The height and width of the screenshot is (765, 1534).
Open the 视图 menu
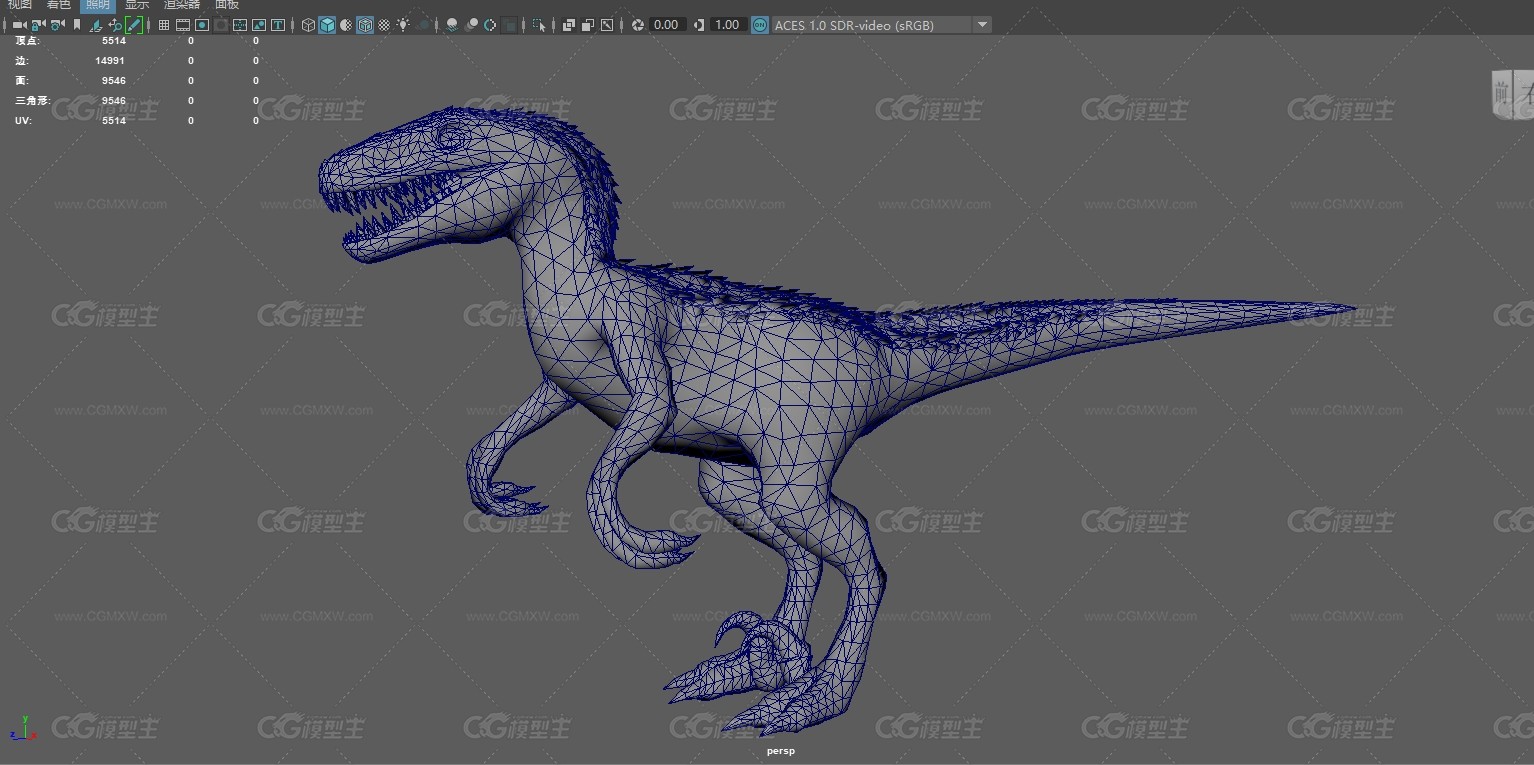[x=20, y=5]
